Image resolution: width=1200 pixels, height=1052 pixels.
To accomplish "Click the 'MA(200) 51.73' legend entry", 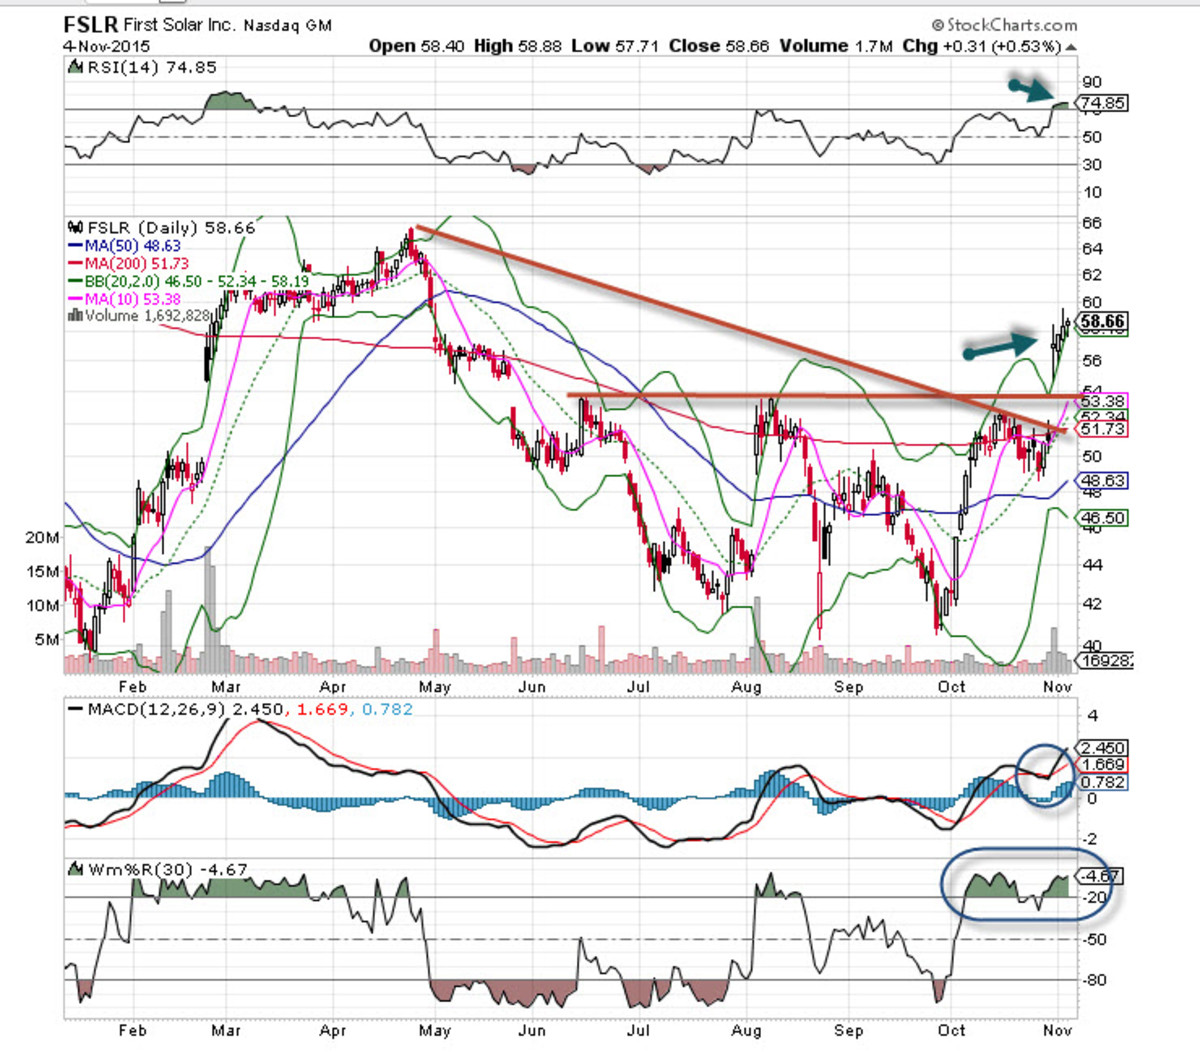I will (x=137, y=264).
